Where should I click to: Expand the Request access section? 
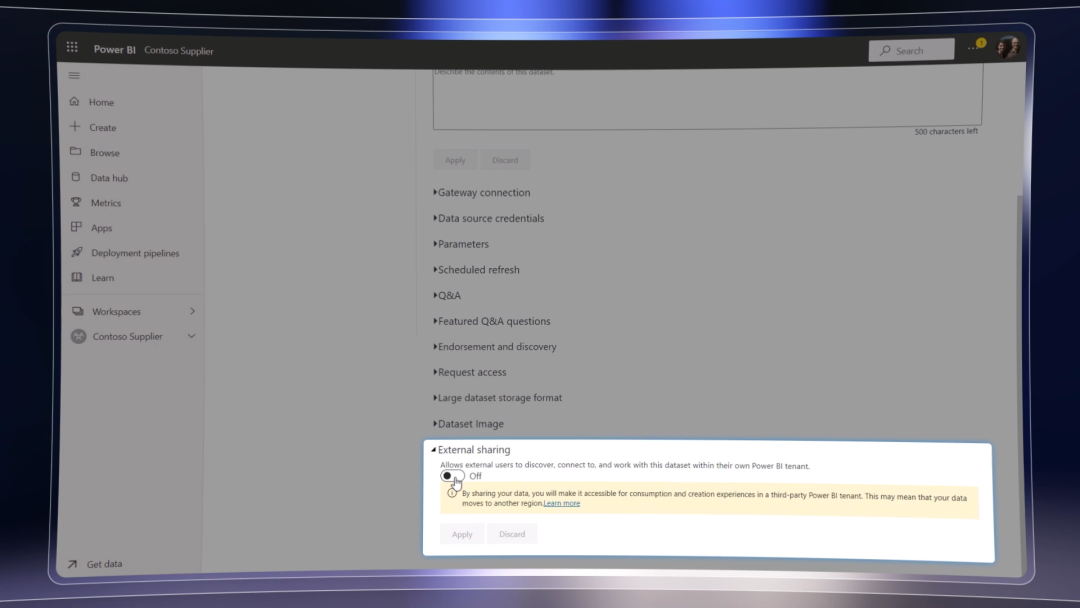click(x=469, y=372)
